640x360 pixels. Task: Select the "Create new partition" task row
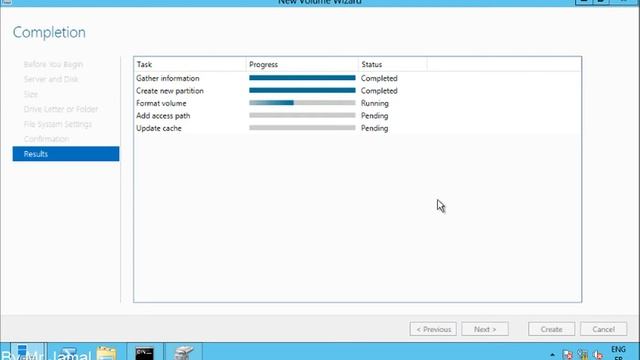pyautogui.click(x=357, y=91)
